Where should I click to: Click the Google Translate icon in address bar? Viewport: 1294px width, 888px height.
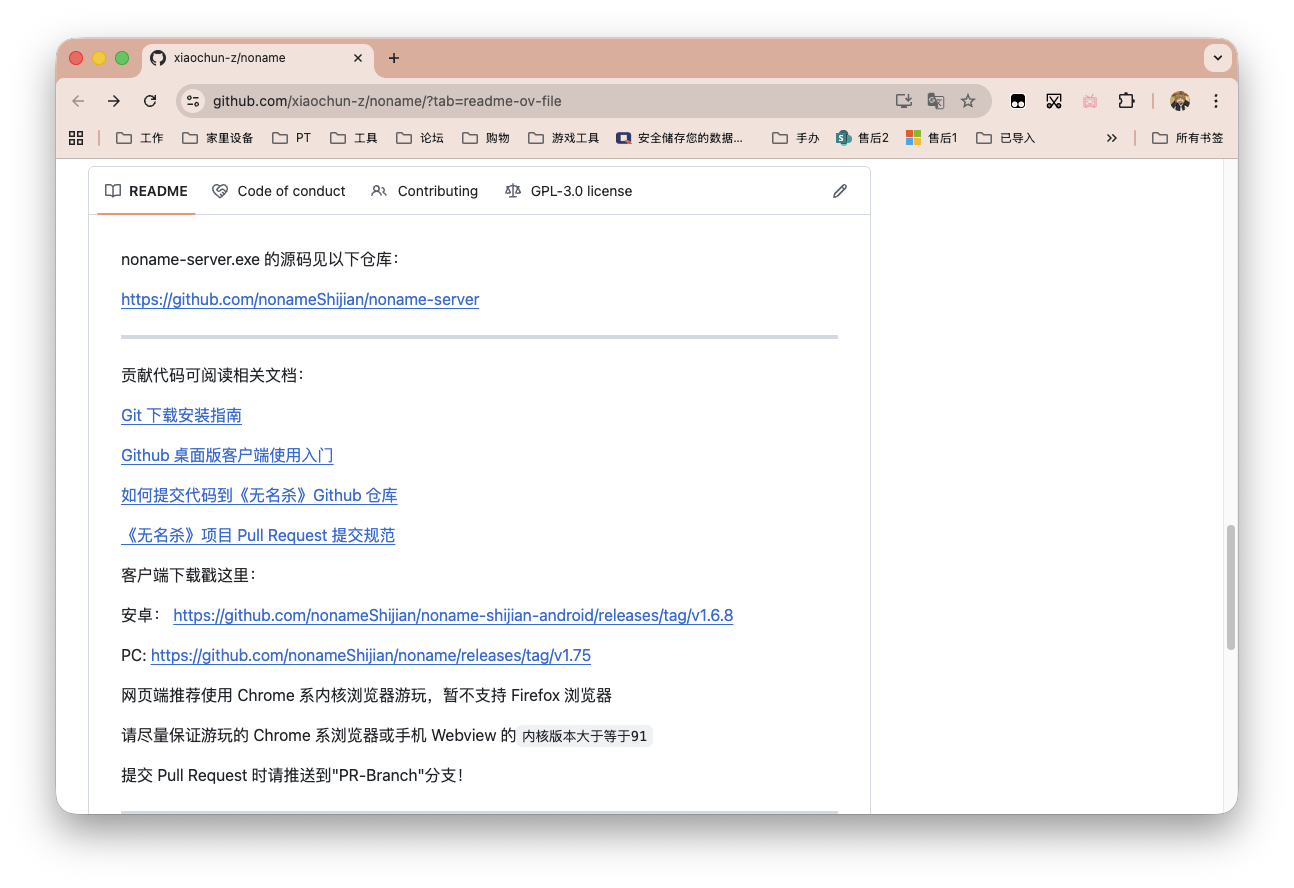coord(935,101)
